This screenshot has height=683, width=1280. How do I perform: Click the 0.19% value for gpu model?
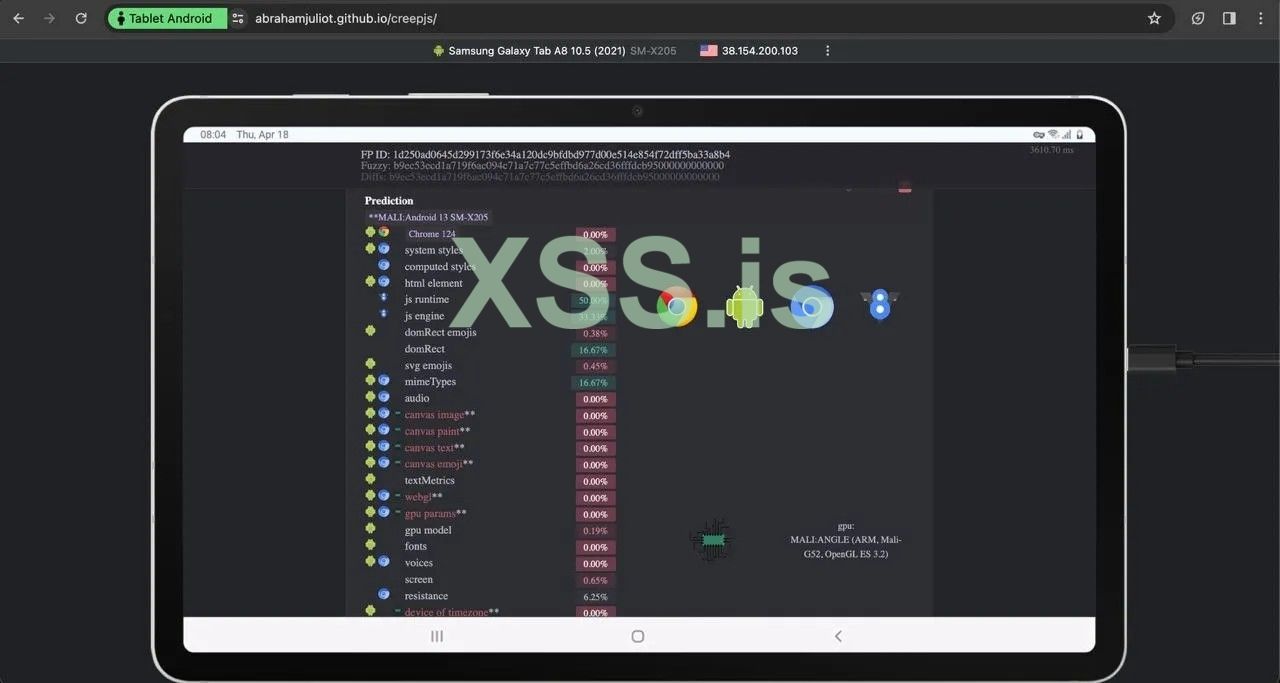595,531
